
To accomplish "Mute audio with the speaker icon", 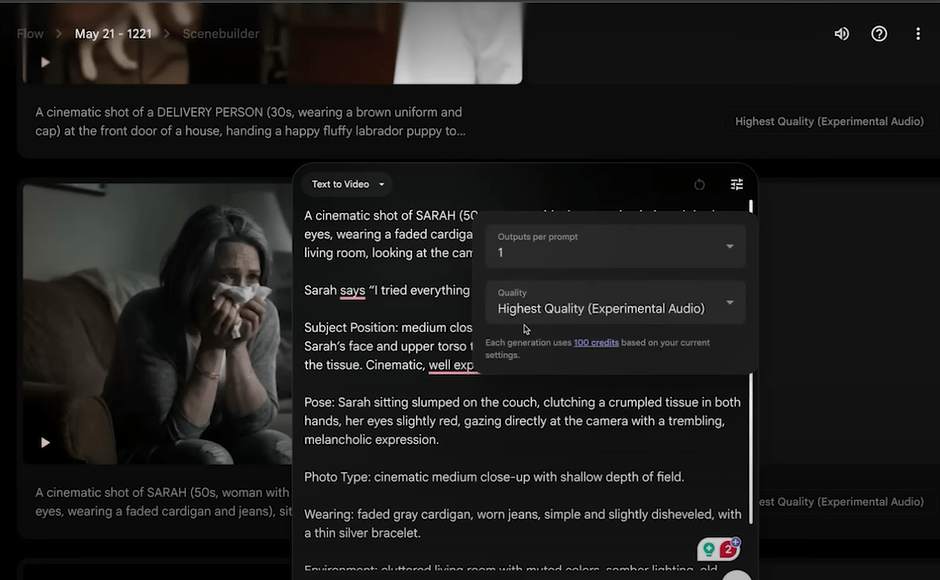I will [x=842, y=34].
